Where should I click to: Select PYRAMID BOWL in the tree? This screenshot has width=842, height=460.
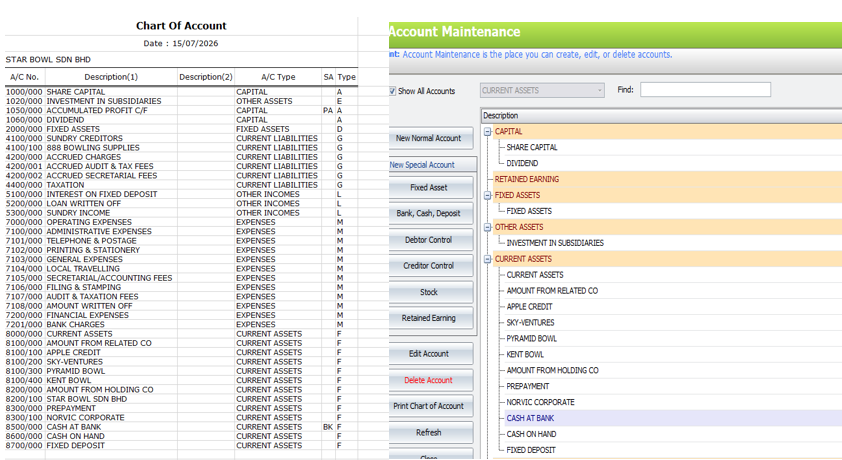532,339
